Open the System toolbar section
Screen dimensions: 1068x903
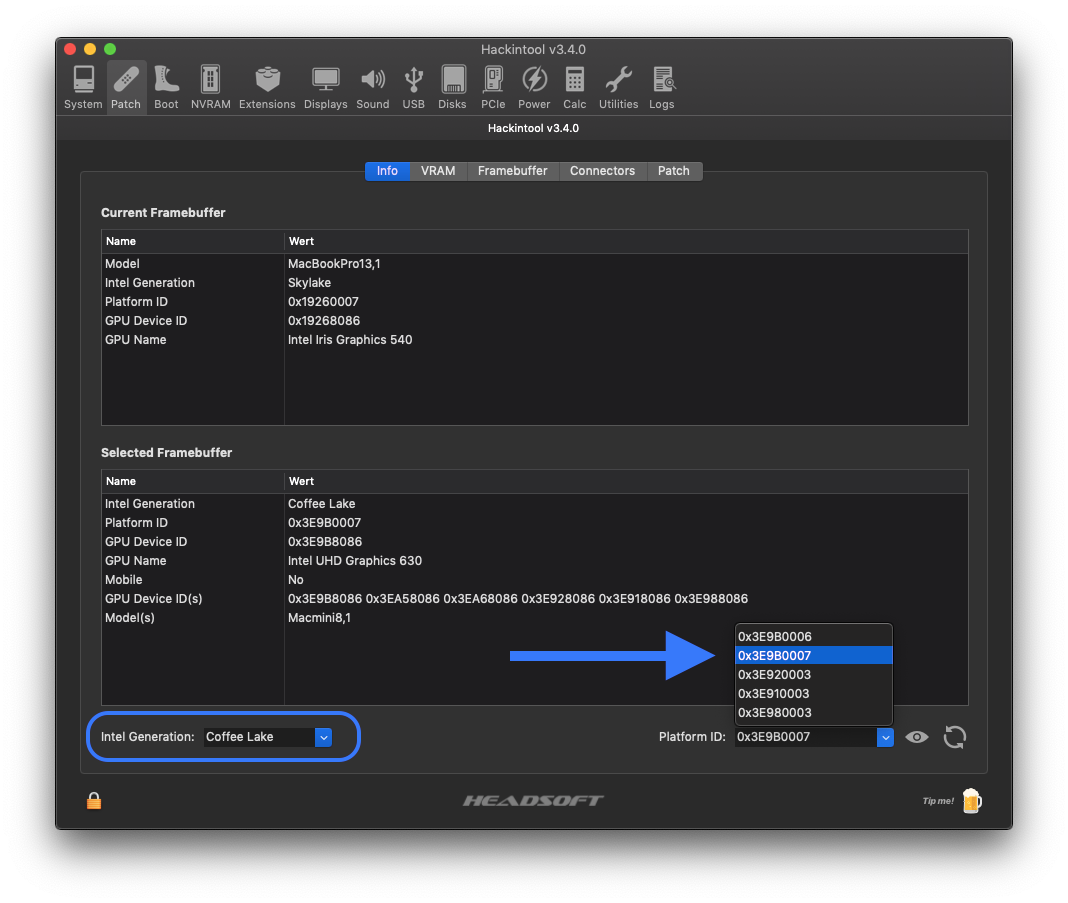[x=83, y=86]
